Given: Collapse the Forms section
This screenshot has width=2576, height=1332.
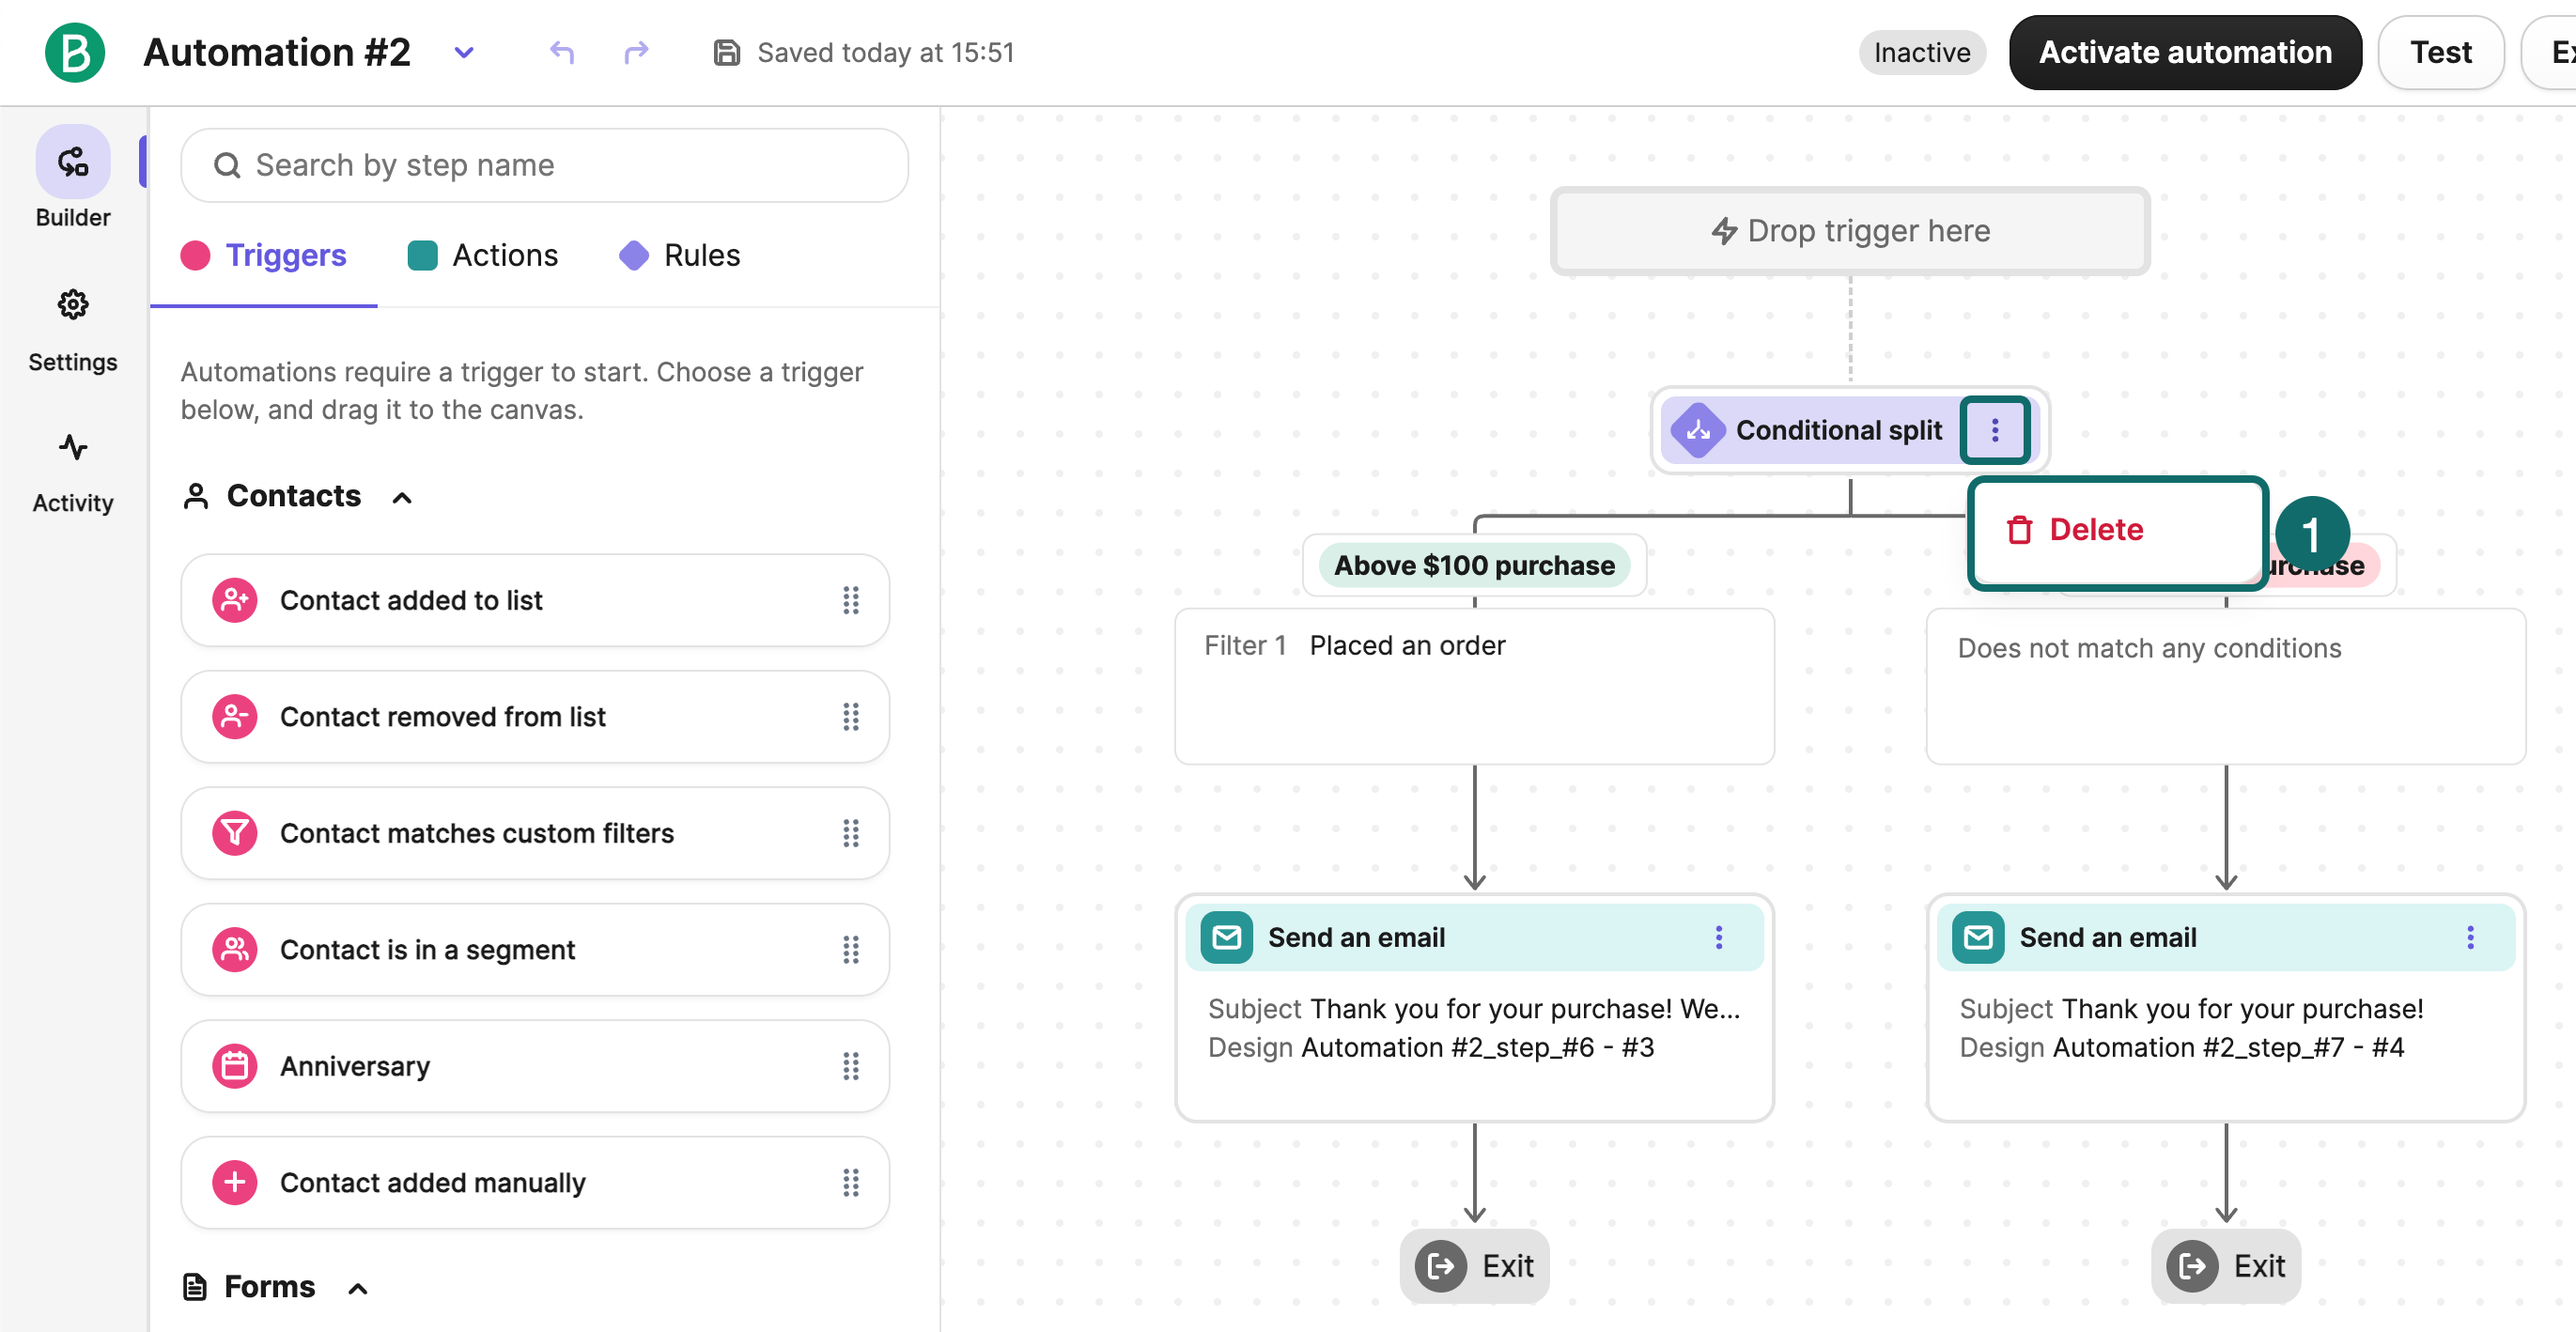Looking at the screenshot, I should (x=358, y=1288).
